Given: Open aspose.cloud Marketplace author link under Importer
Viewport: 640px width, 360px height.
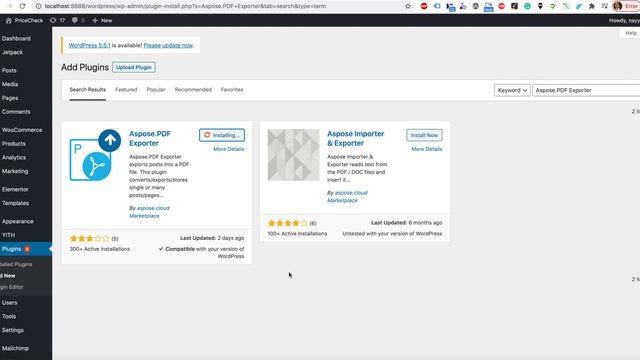Looking at the screenshot, I should (x=347, y=196).
